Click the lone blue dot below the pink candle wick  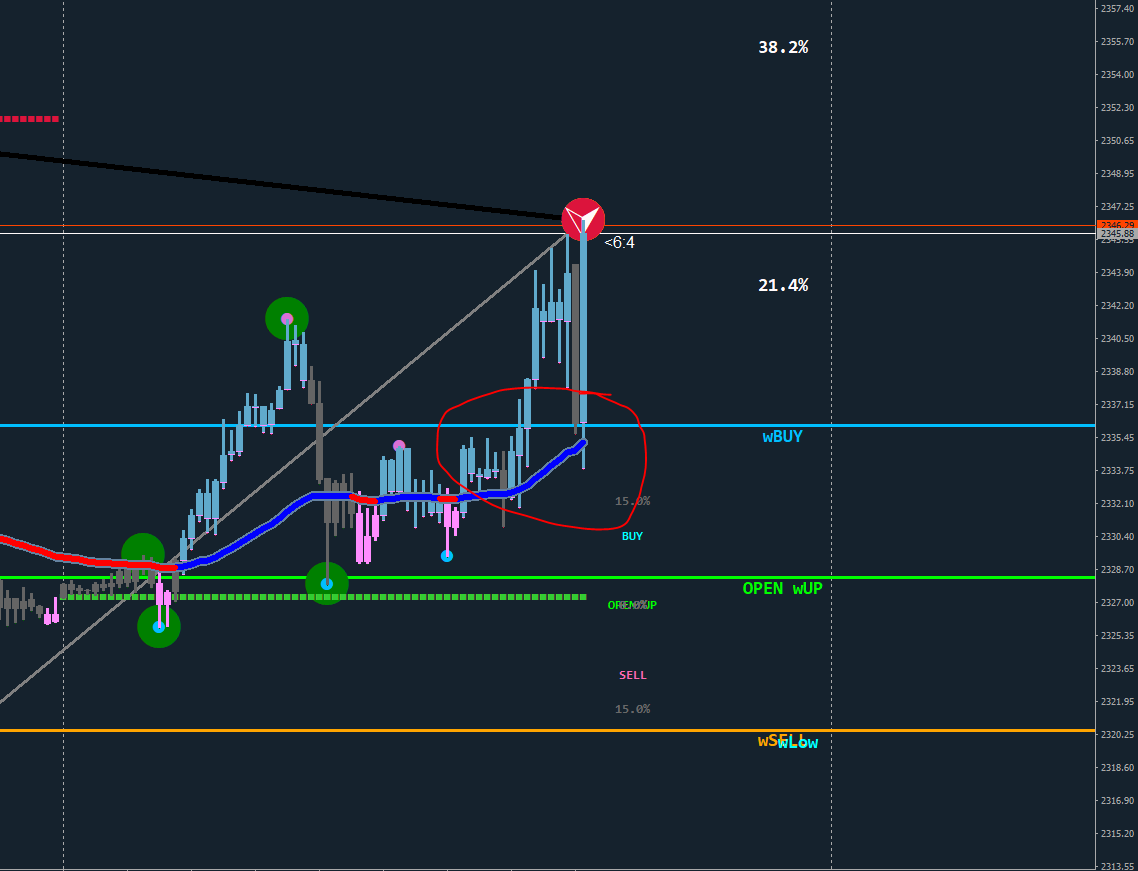447,556
